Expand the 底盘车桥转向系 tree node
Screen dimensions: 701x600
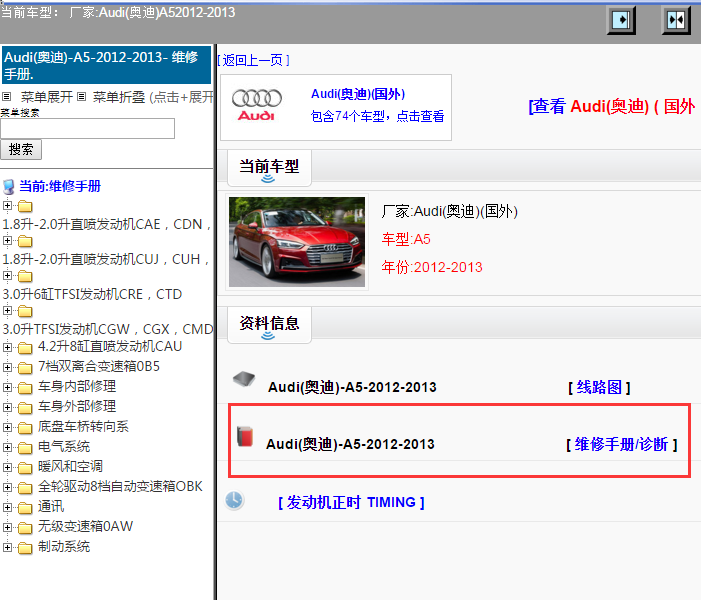[7, 427]
